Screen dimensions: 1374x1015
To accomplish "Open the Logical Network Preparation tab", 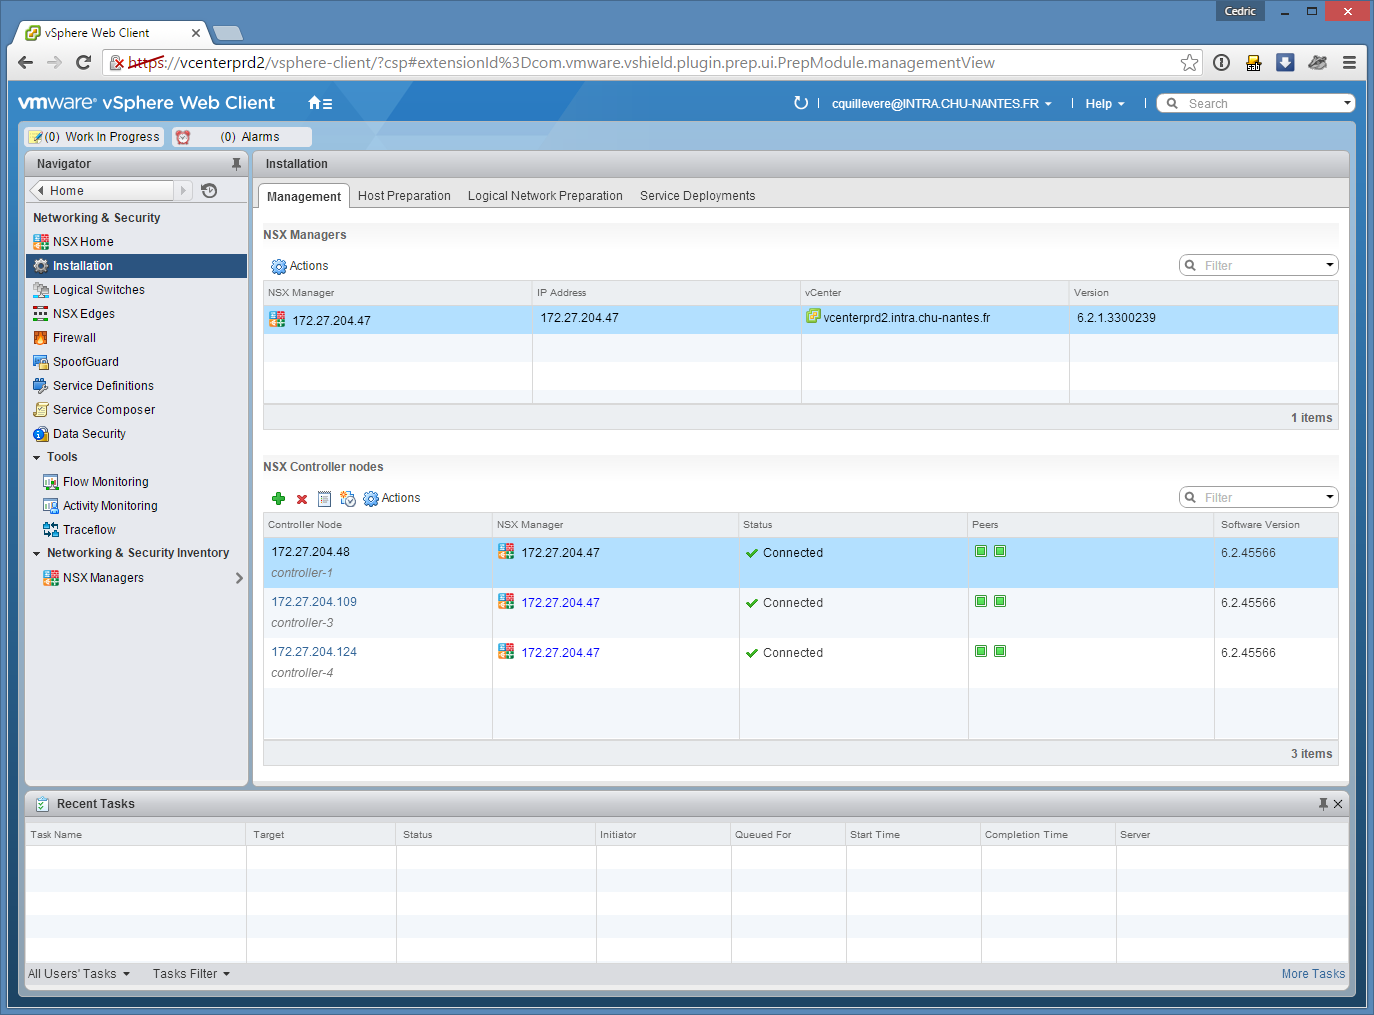I will [x=545, y=196].
